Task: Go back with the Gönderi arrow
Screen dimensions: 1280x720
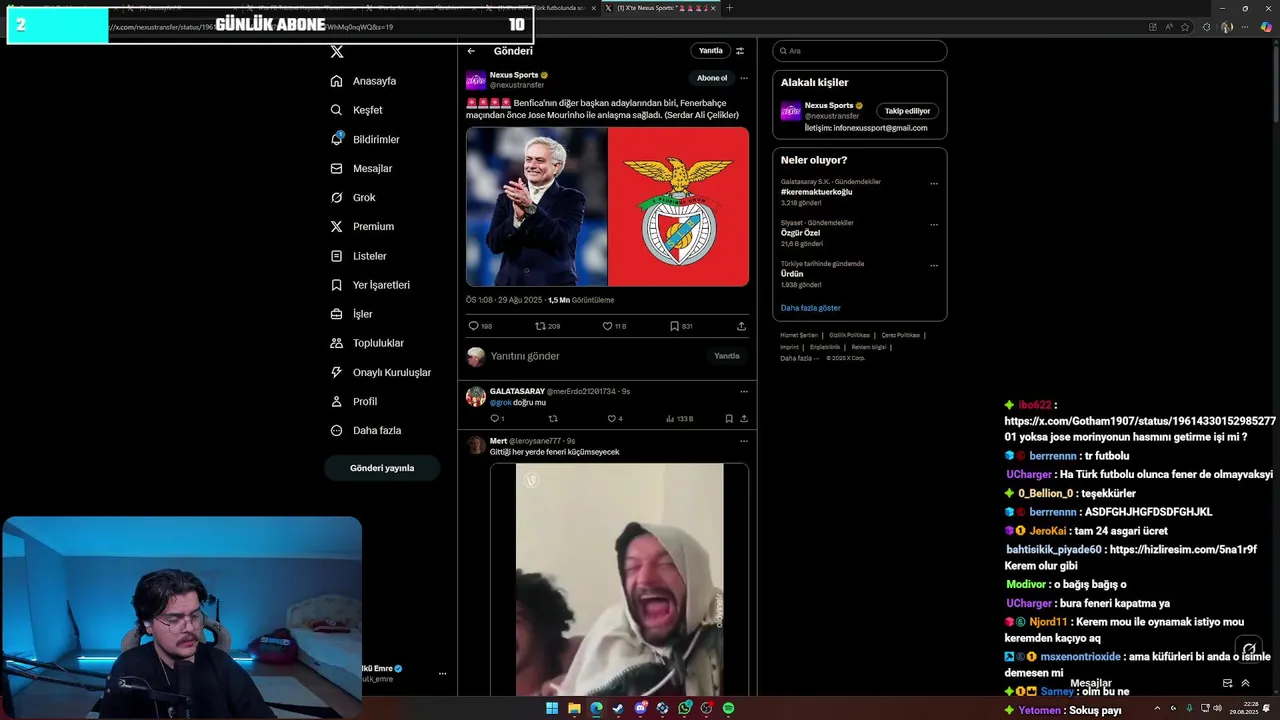Action: coord(471,51)
